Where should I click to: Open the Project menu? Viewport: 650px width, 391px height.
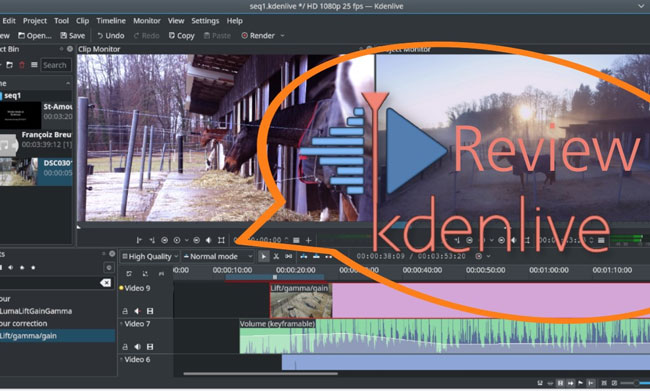35,21
